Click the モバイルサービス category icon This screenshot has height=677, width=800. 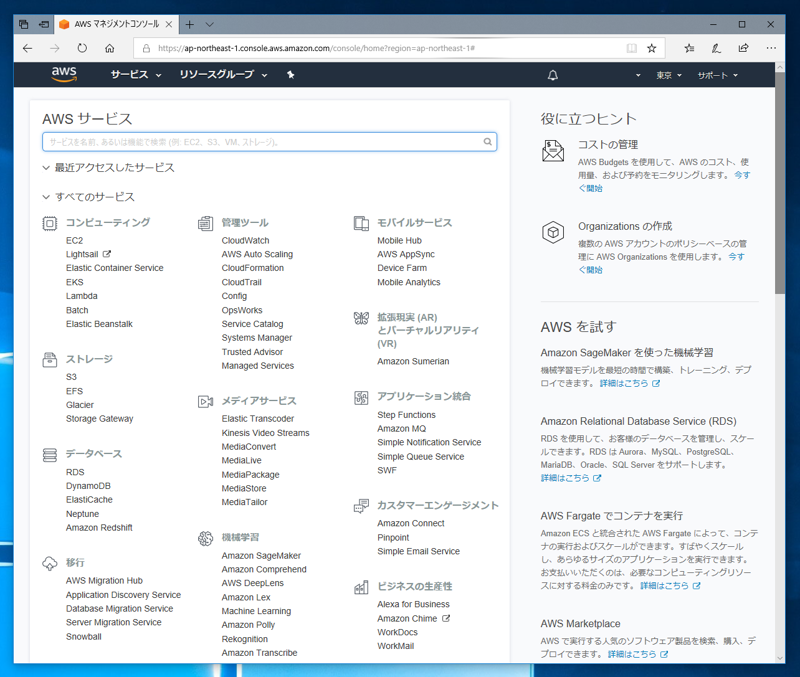361,223
